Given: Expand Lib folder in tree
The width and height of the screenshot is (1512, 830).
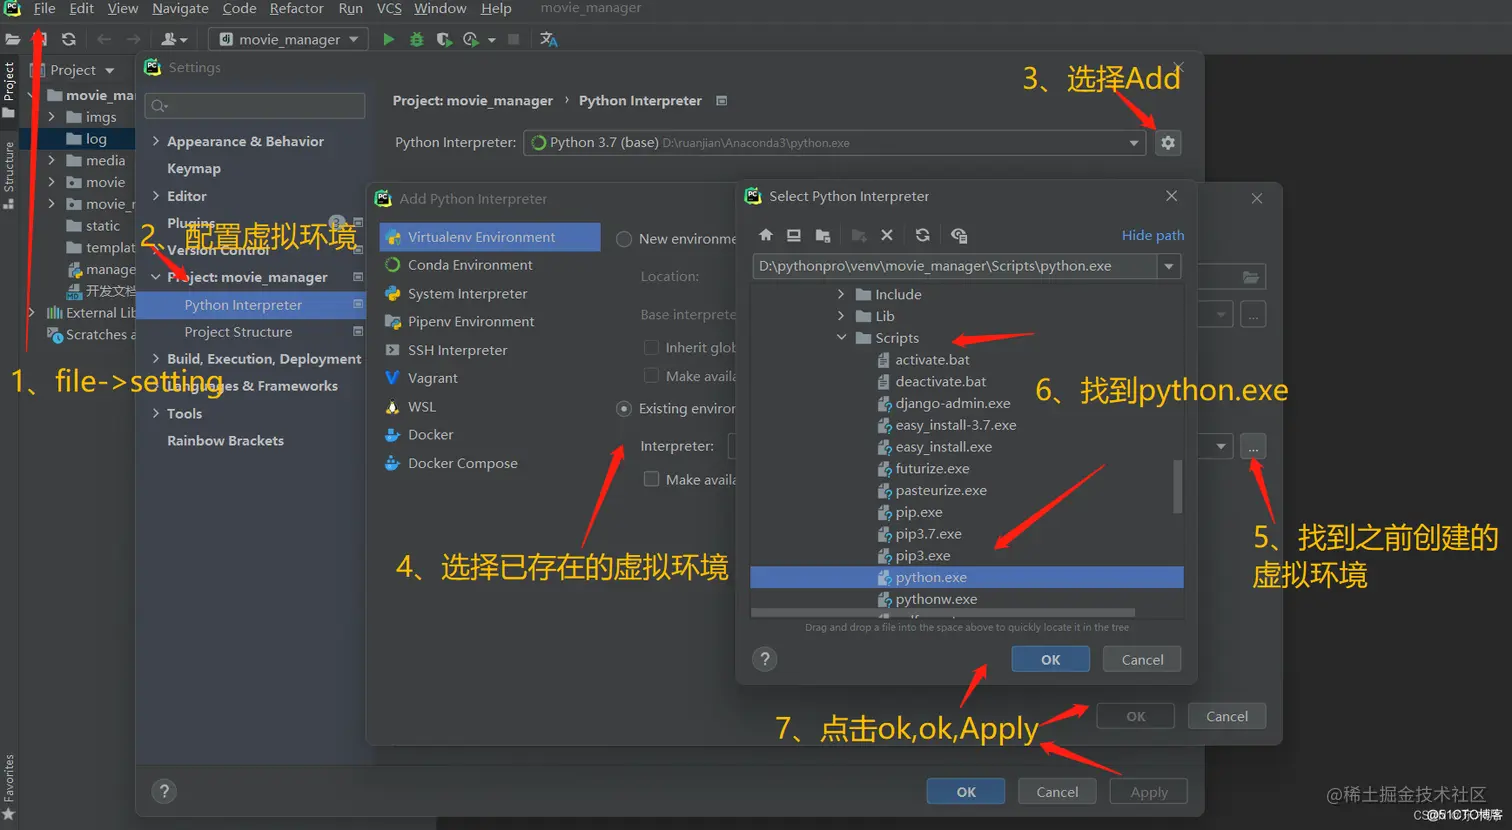Looking at the screenshot, I should point(841,316).
